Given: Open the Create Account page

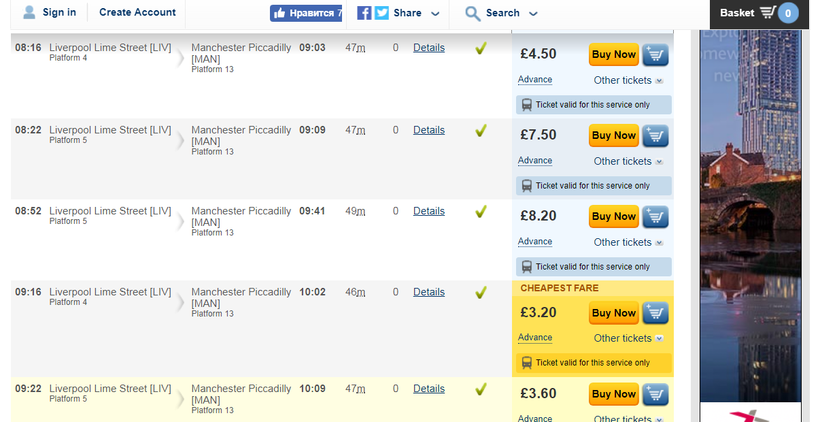Looking at the screenshot, I should [x=137, y=13].
